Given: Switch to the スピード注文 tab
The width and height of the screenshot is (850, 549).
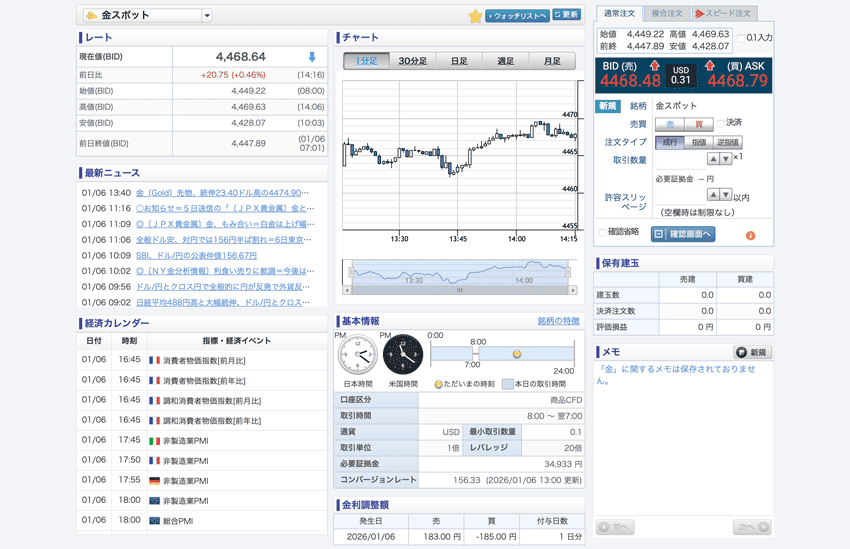Looking at the screenshot, I should pyautogui.click(x=724, y=13).
